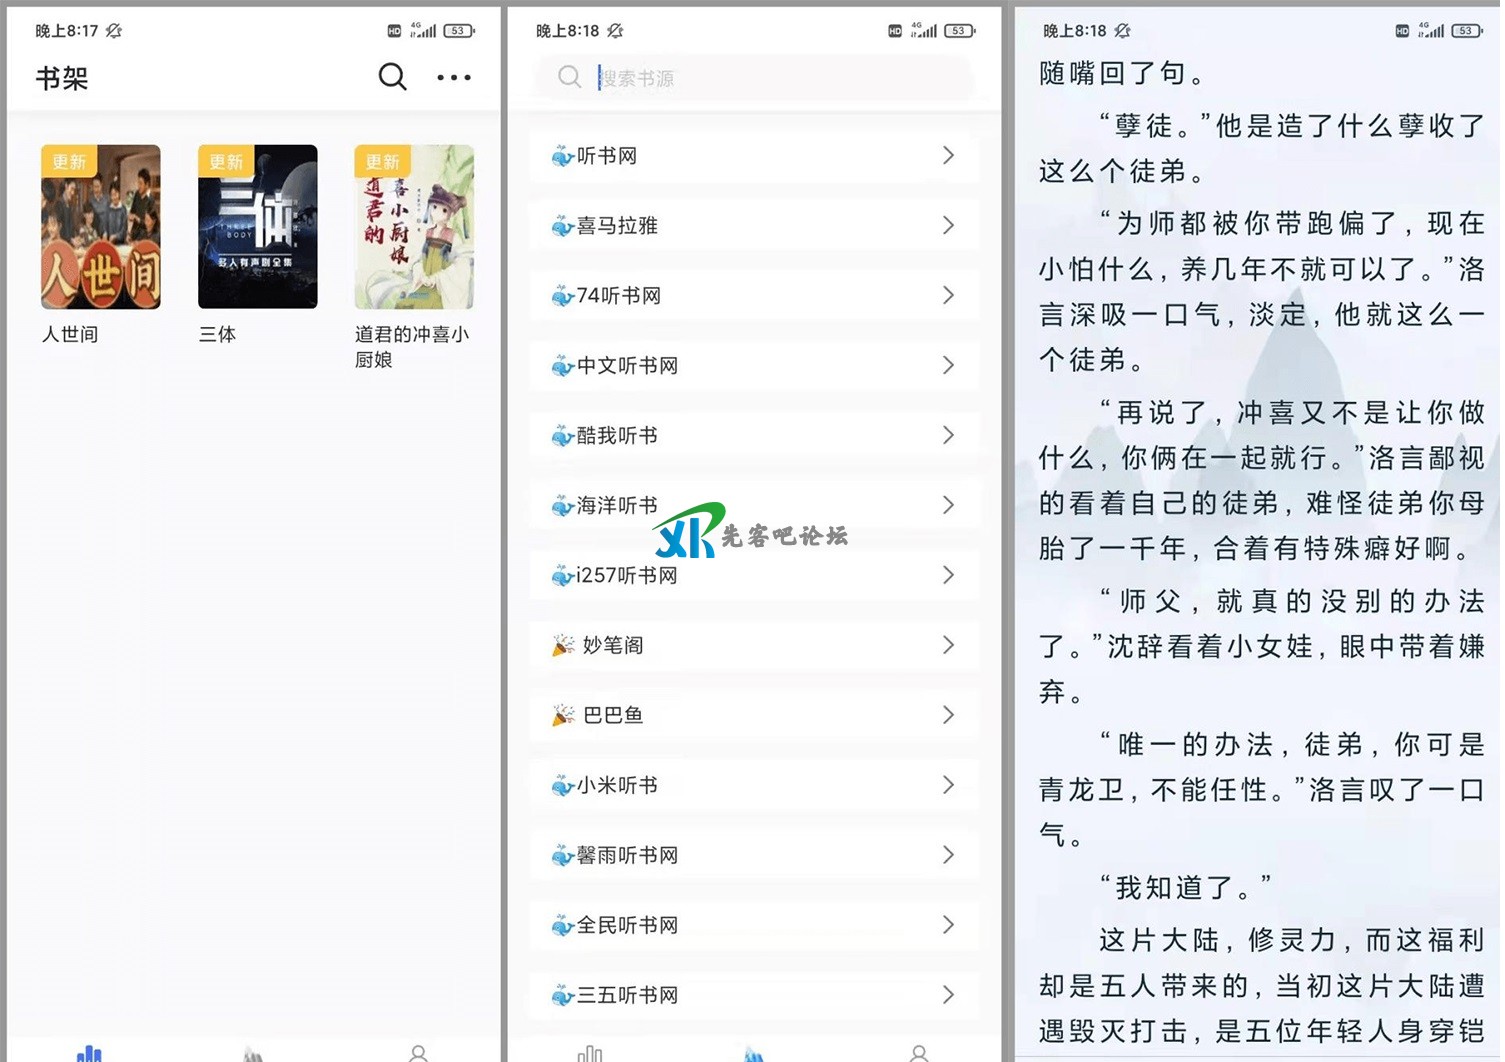Click the whale icon beside 喜马拉雅
The image size is (1505, 1062).
[x=562, y=226]
